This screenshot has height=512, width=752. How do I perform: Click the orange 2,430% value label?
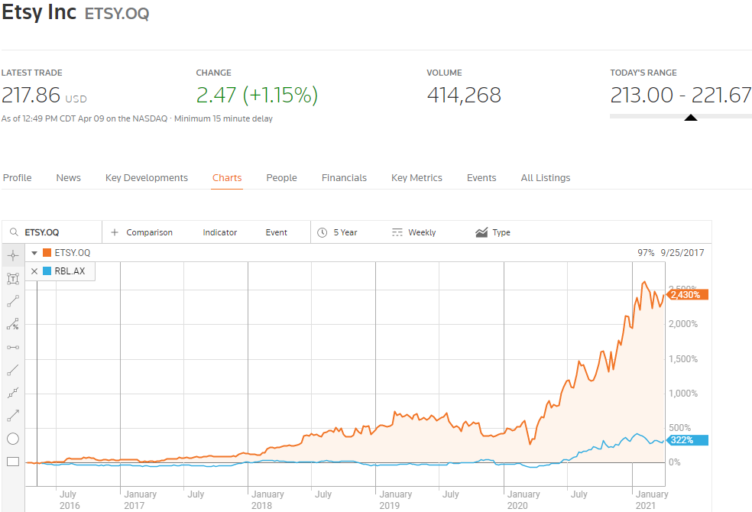pos(687,295)
